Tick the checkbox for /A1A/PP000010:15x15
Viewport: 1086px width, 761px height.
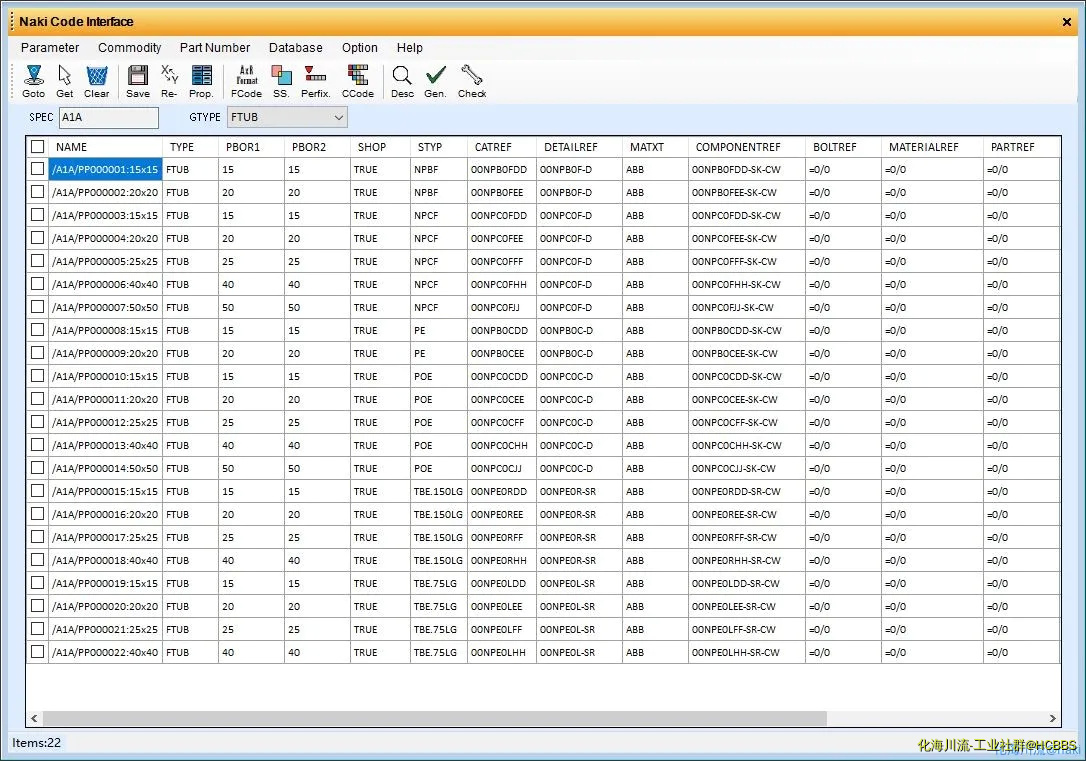coord(37,376)
